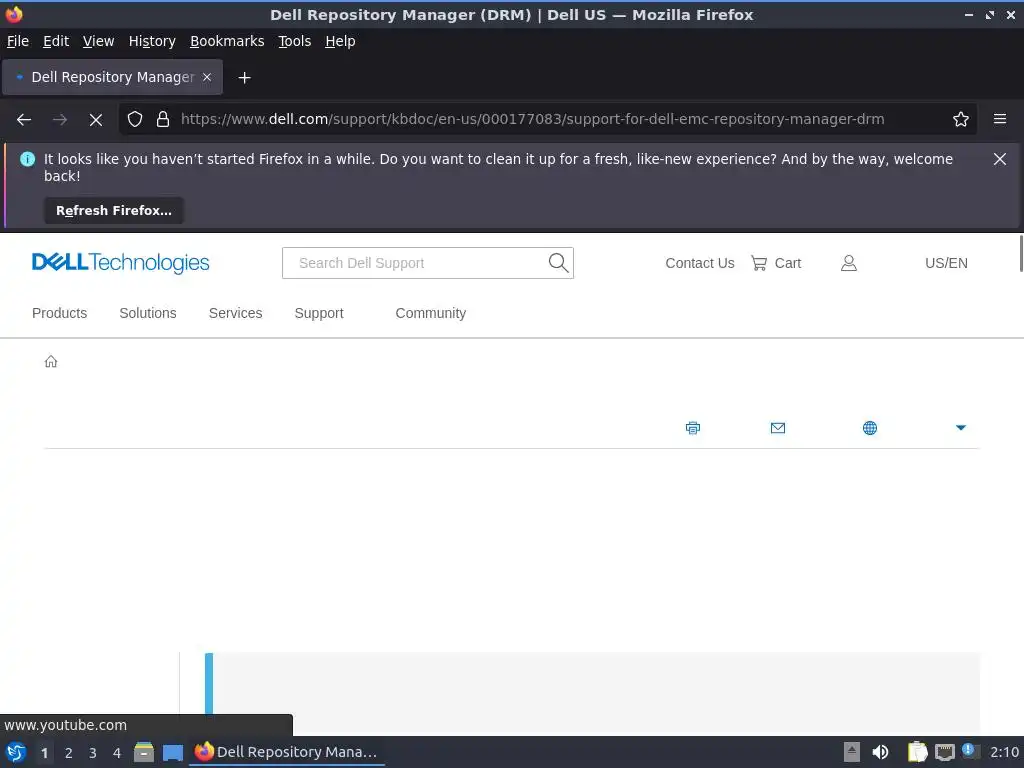
Task: Open the shopping Cart
Action: 776,263
